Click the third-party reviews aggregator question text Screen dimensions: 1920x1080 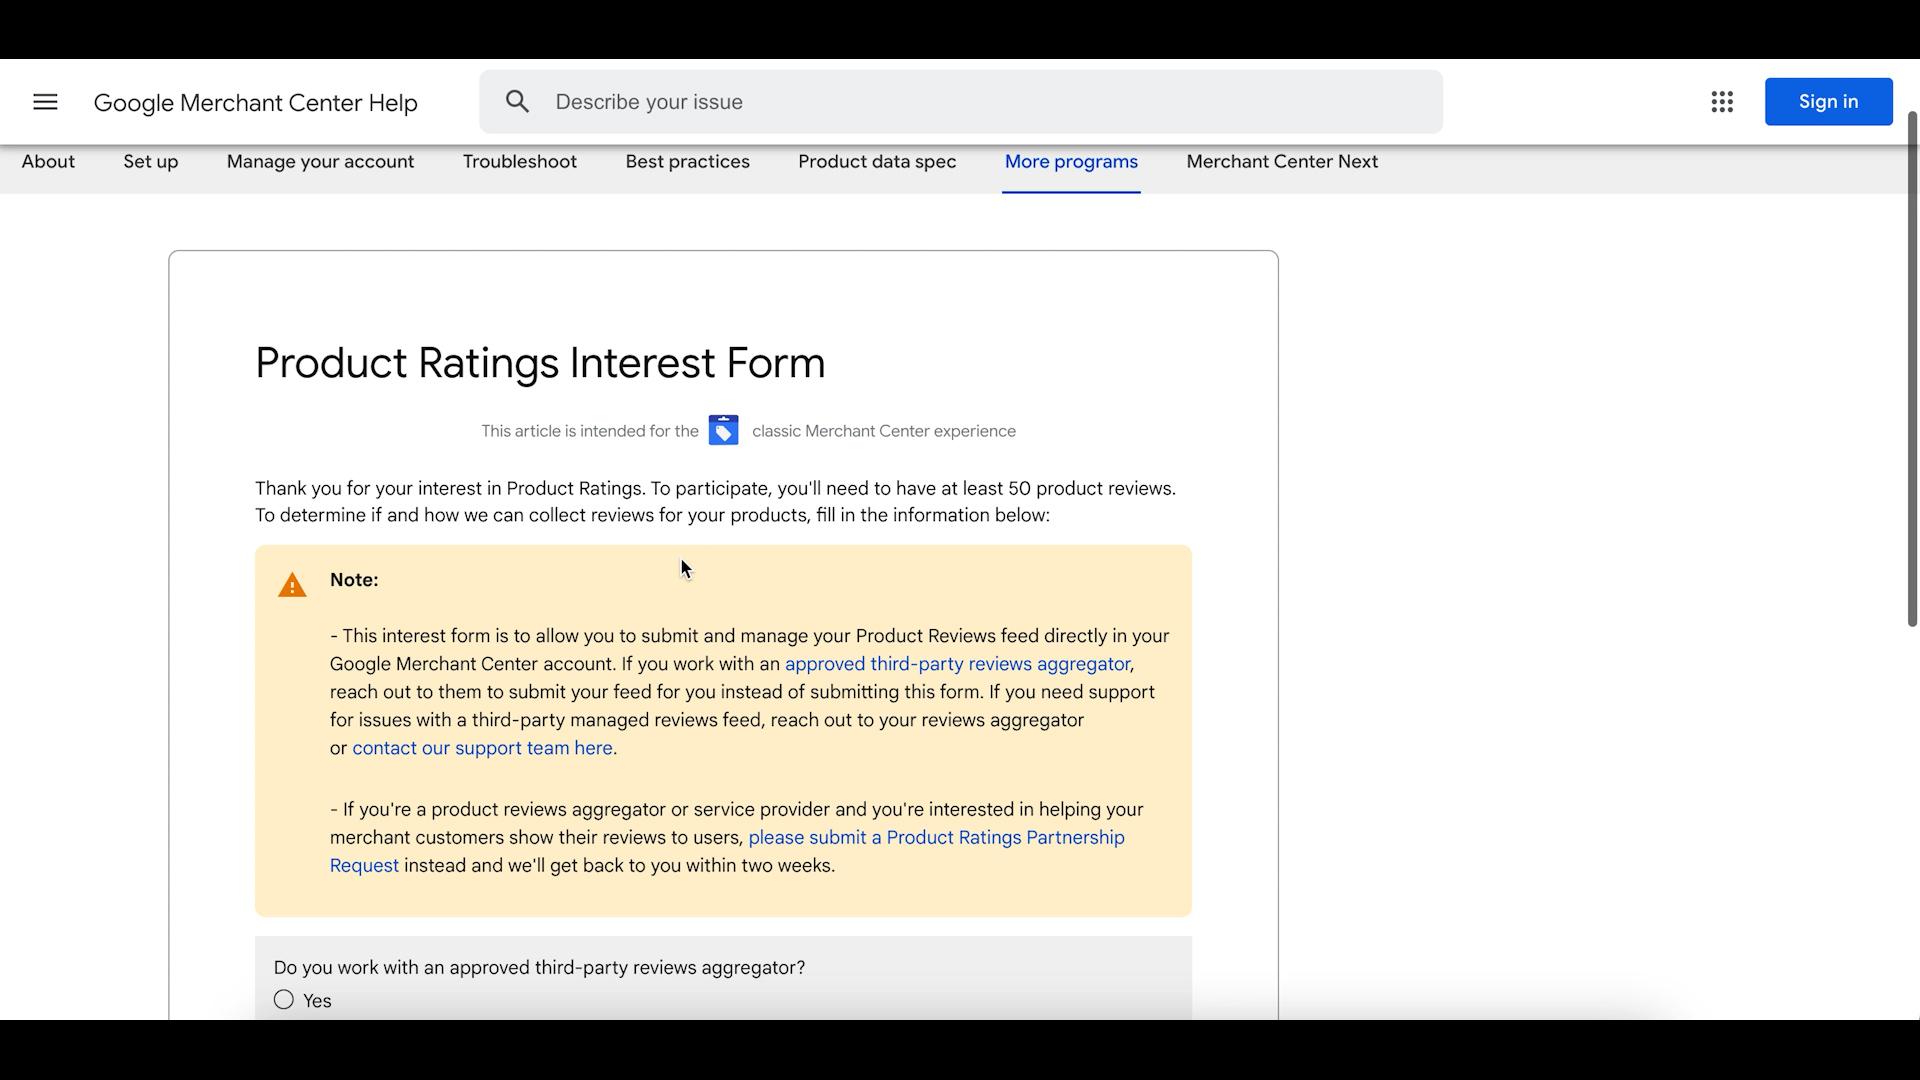[x=539, y=968]
